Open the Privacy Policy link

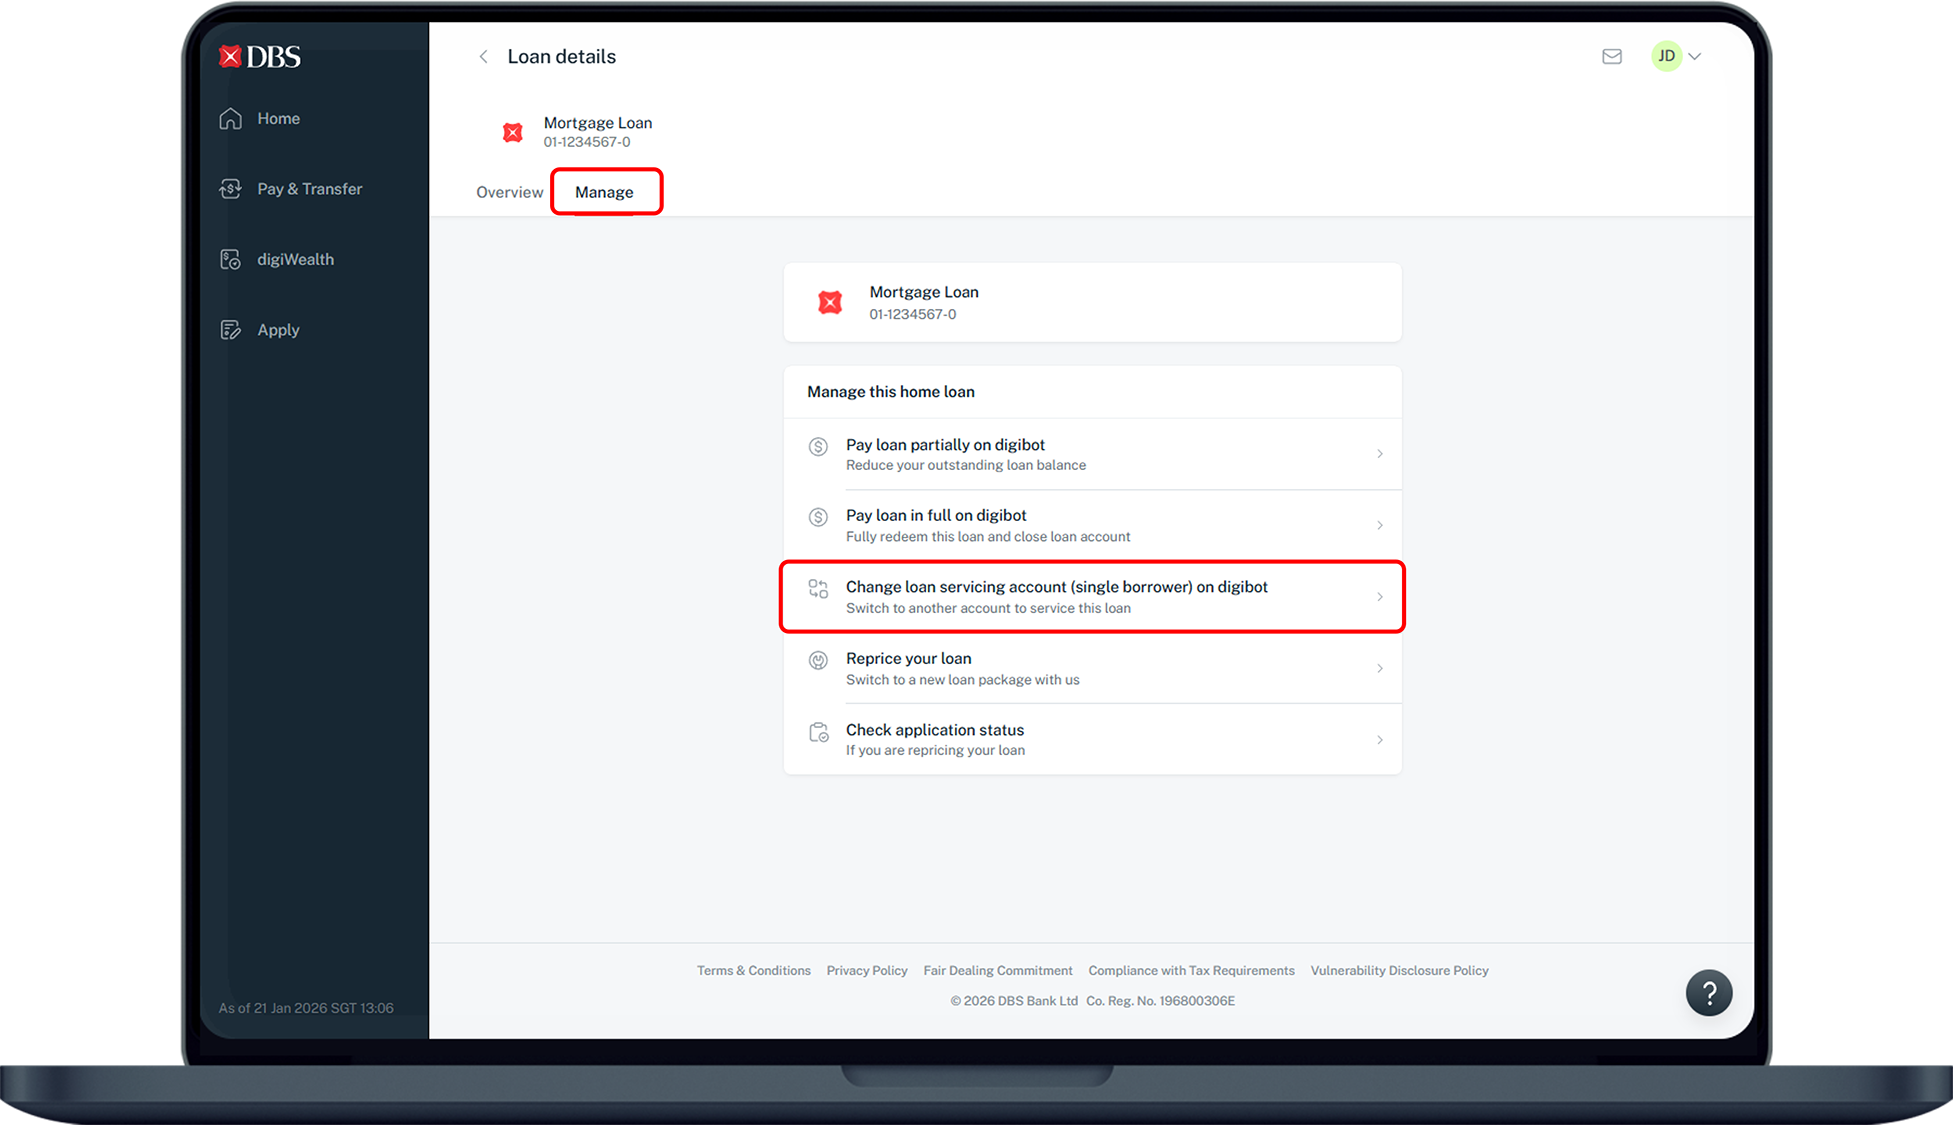point(866,970)
